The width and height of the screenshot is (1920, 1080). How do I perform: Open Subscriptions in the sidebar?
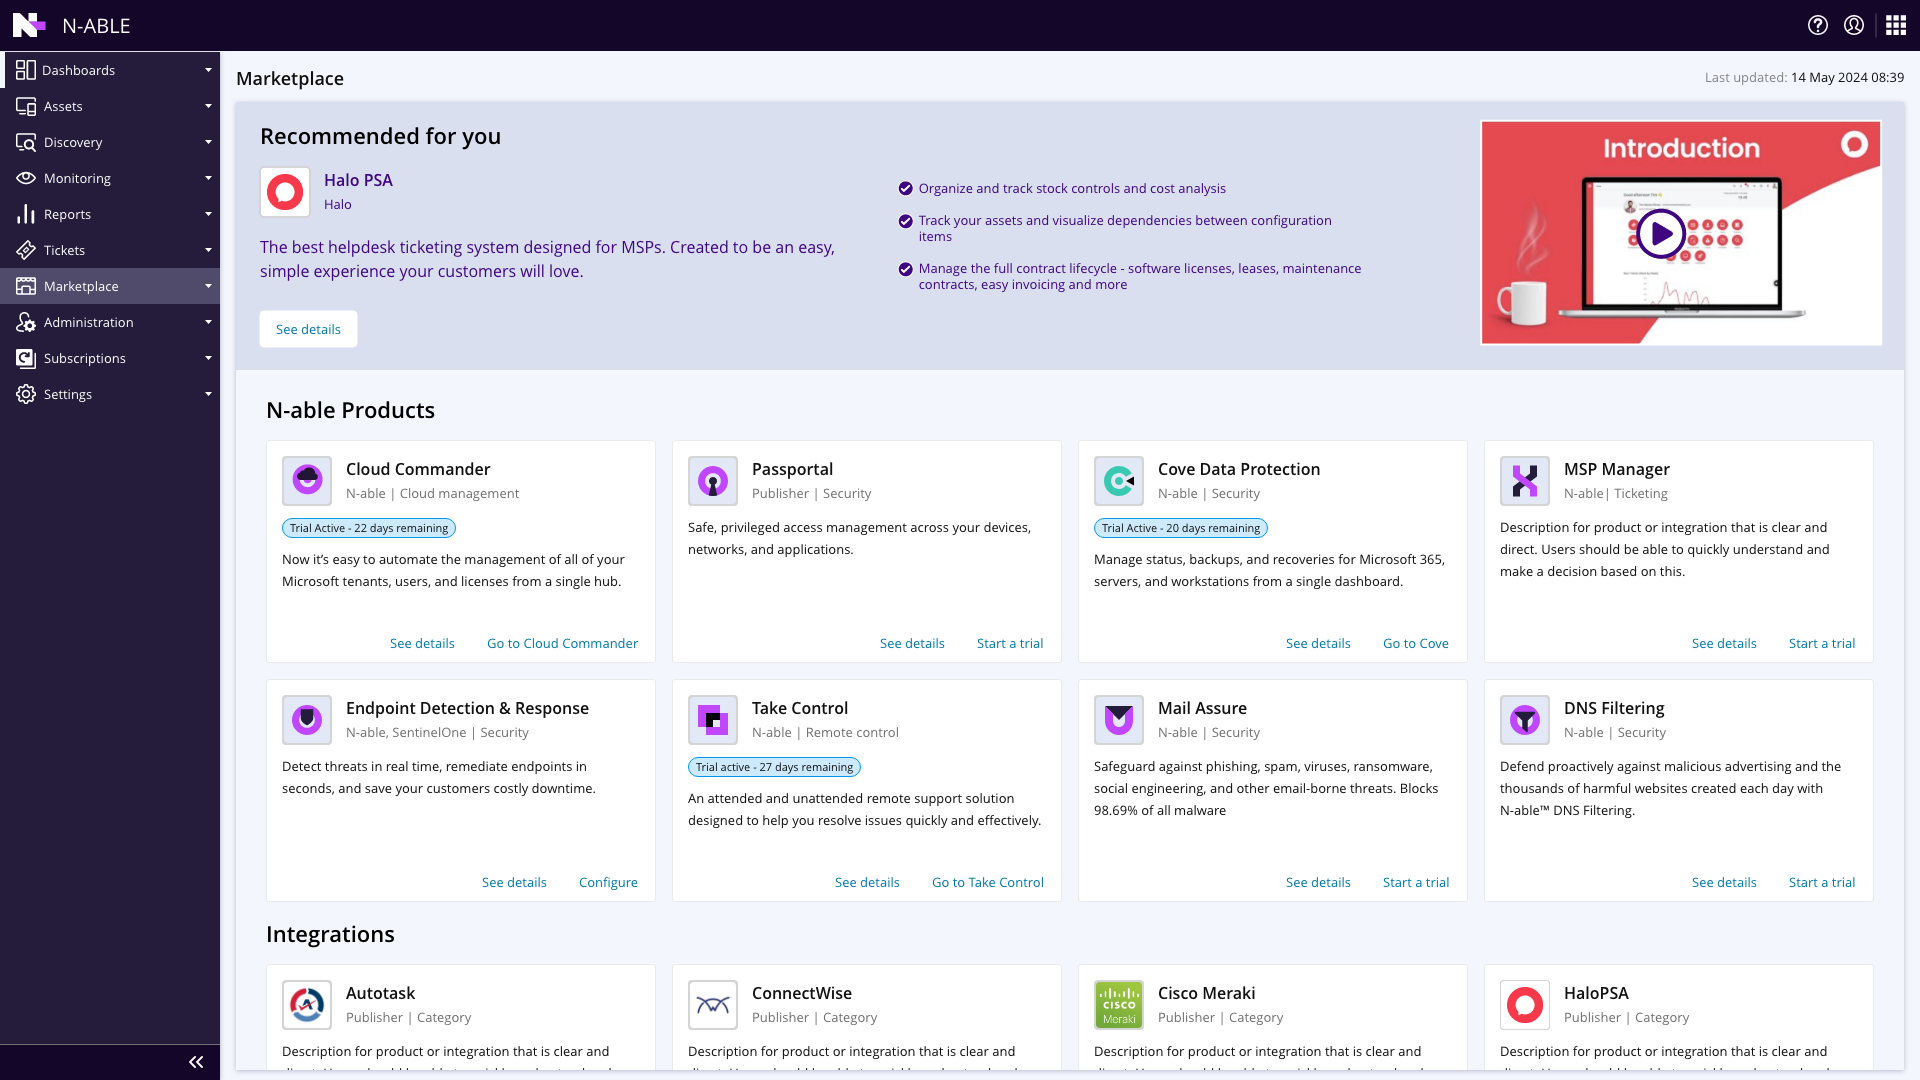[x=110, y=358]
